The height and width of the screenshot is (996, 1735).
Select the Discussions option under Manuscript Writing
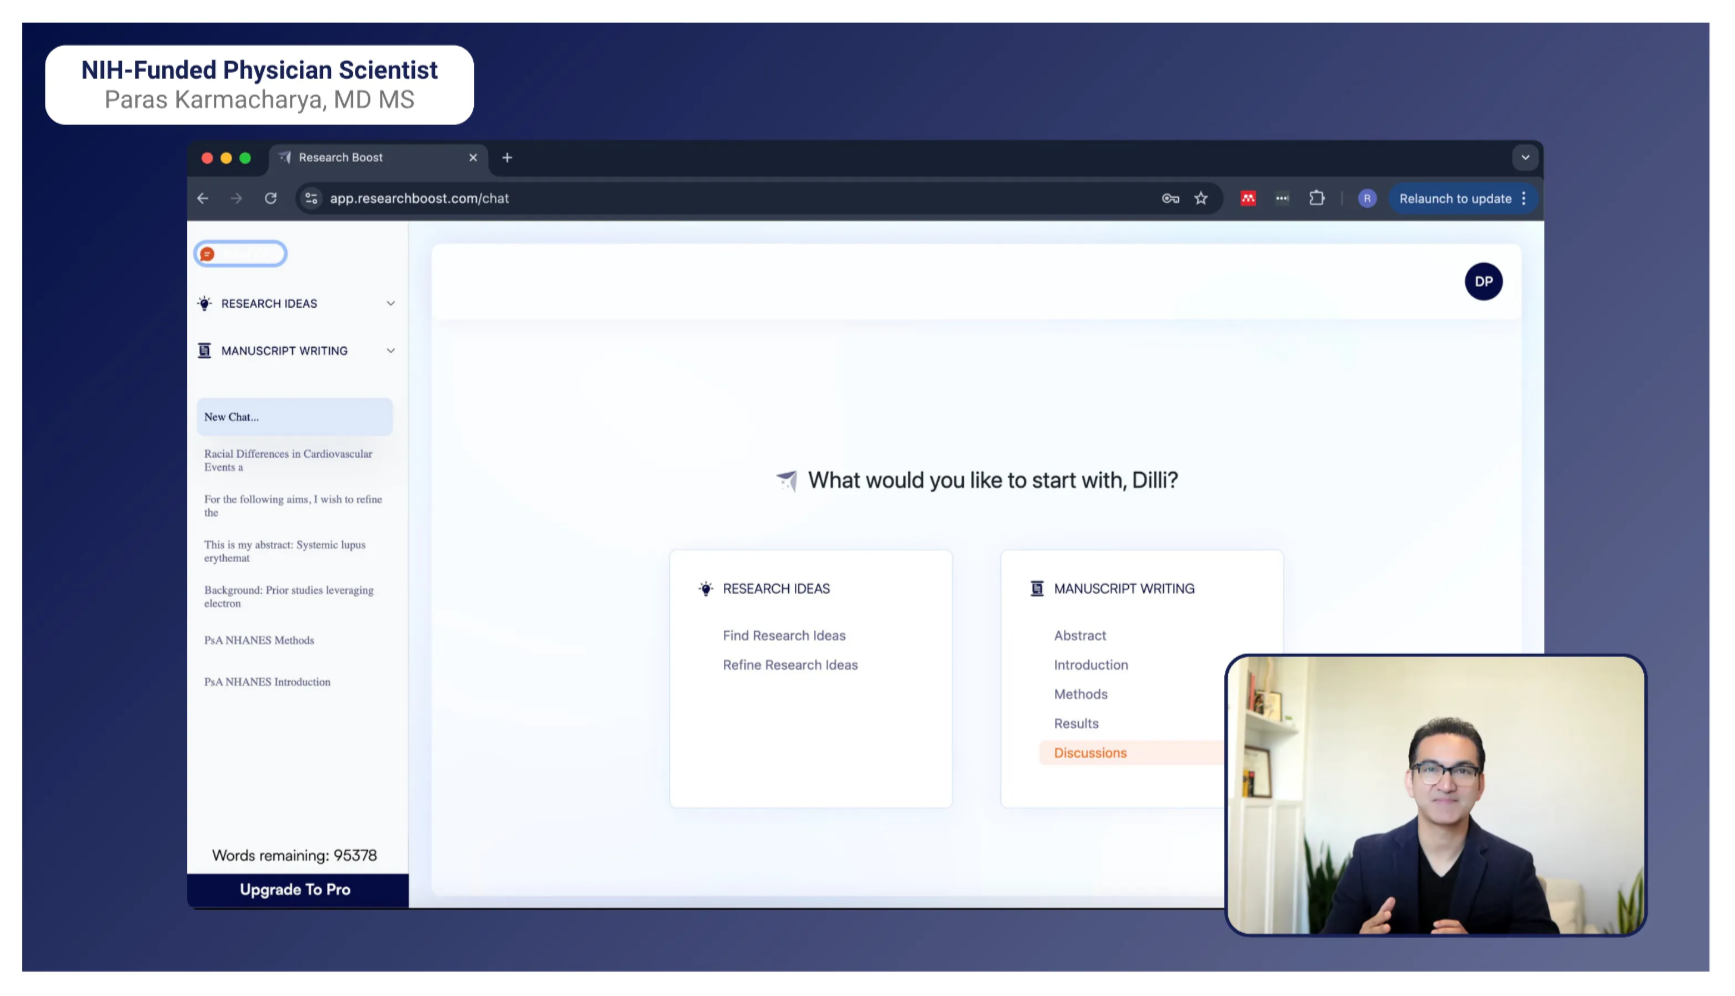pos(1089,752)
